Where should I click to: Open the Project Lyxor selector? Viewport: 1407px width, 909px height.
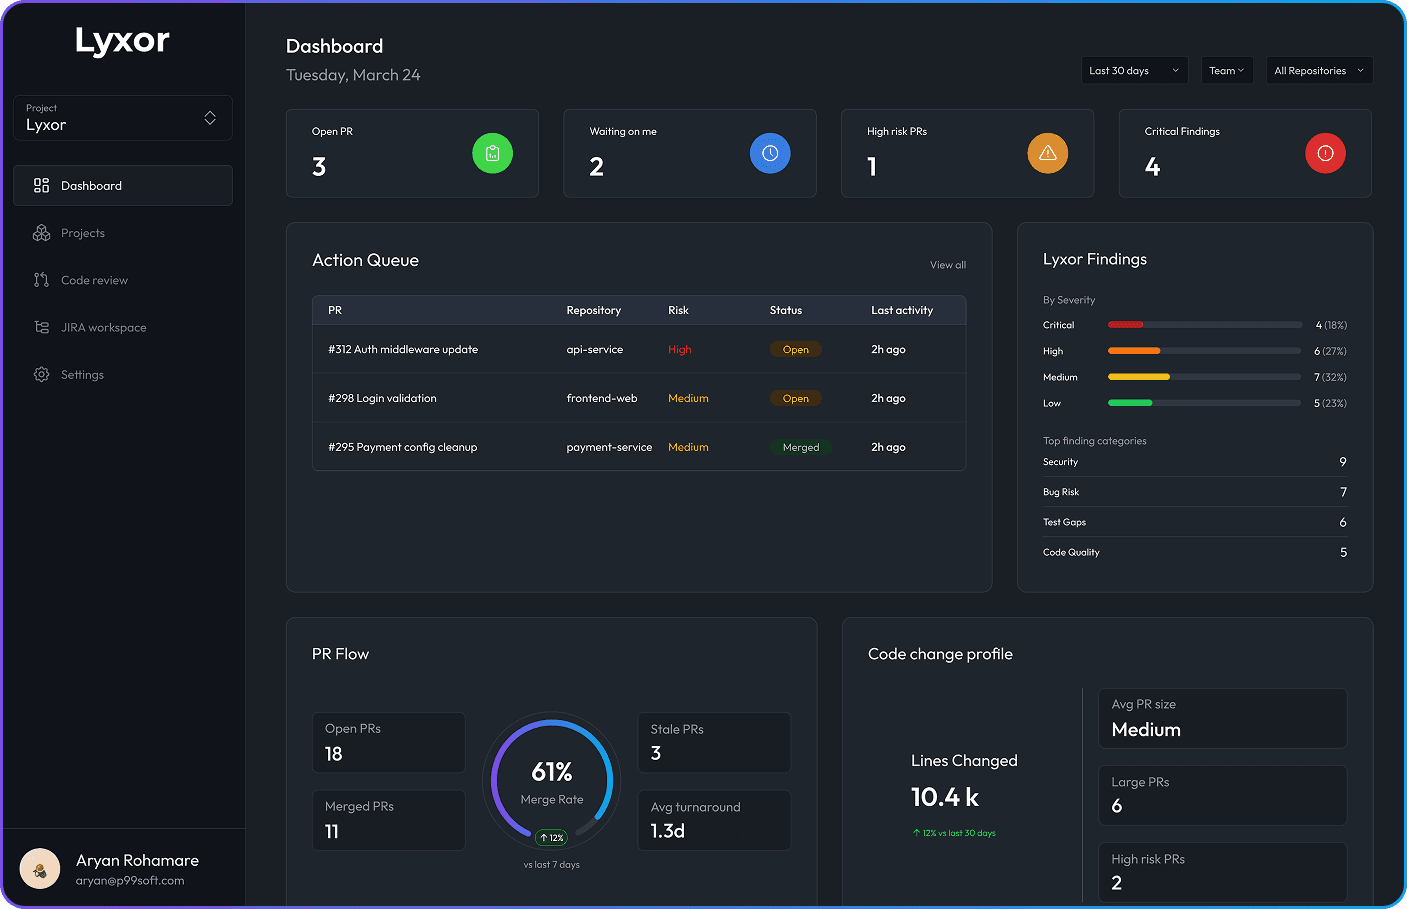point(123,118)
